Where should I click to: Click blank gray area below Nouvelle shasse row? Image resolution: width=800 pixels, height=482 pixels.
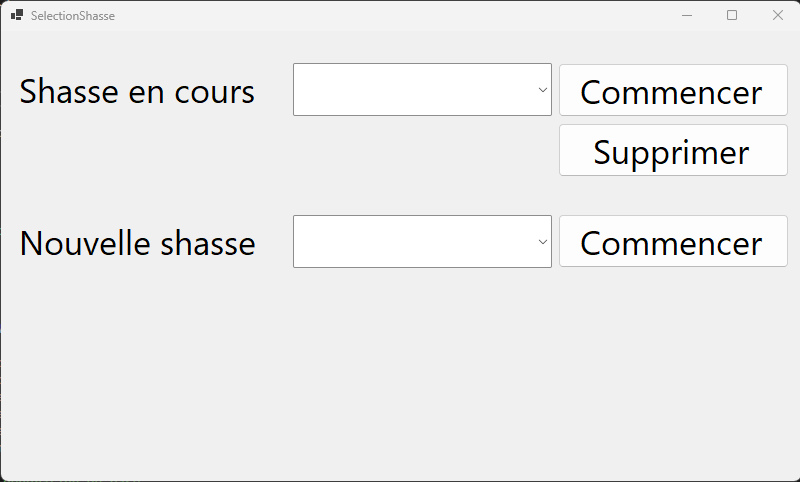pyautogui.click(x=400, y=370)
